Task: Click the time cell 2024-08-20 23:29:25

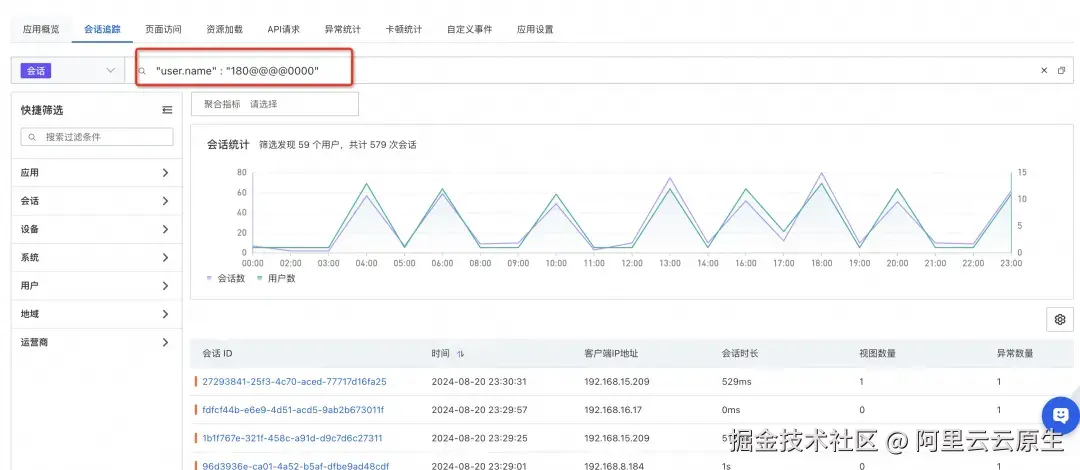Action: [x=479, y=438]
